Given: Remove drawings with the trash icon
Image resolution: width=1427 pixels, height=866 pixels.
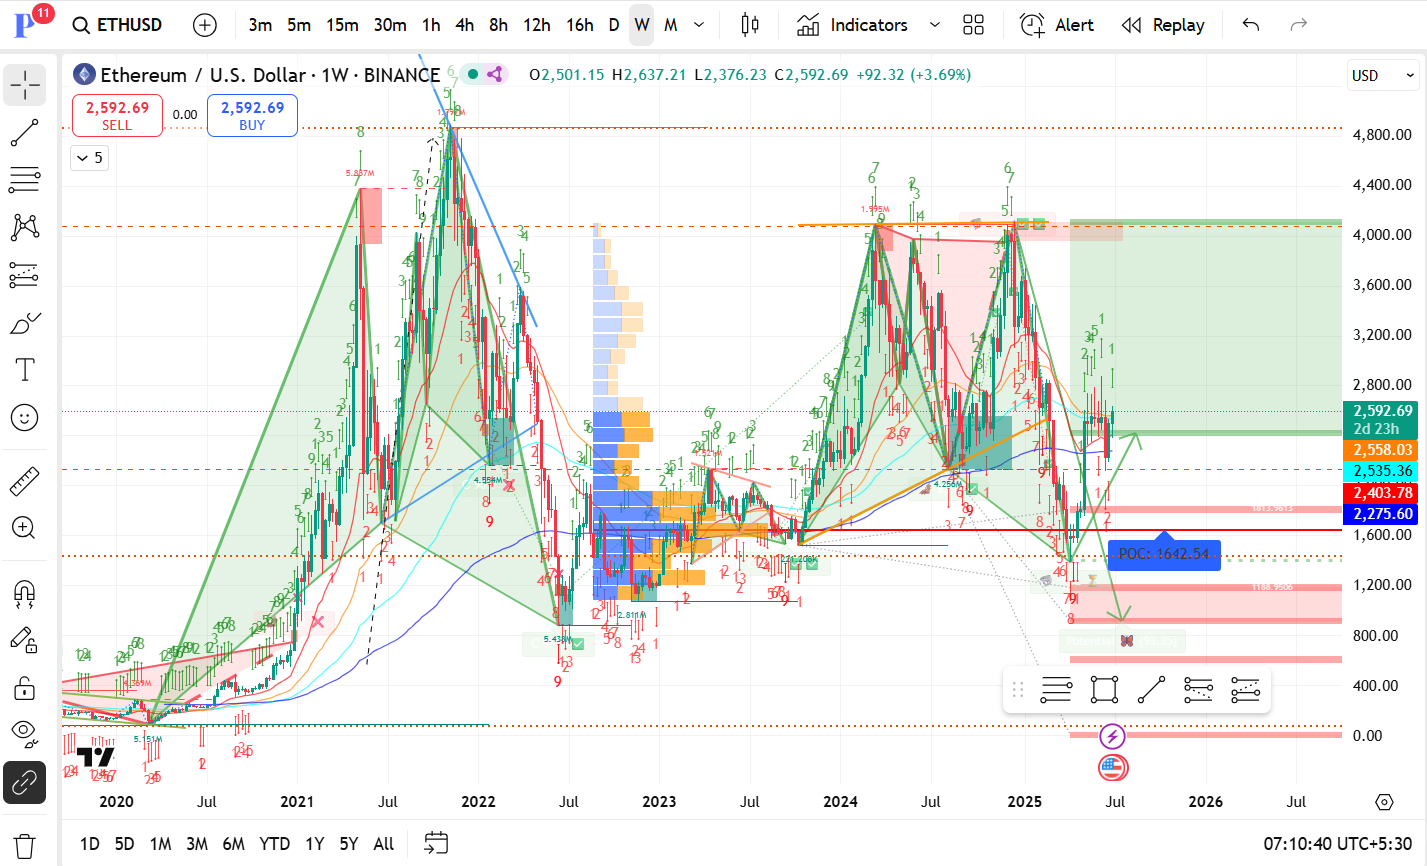Looking at the screenshot, I should 25,844.
